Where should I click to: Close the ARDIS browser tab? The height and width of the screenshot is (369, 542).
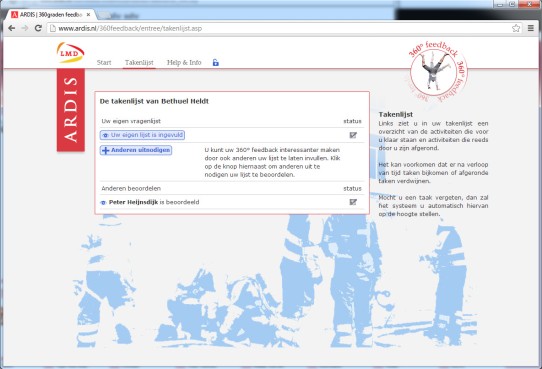pos(88,15)
